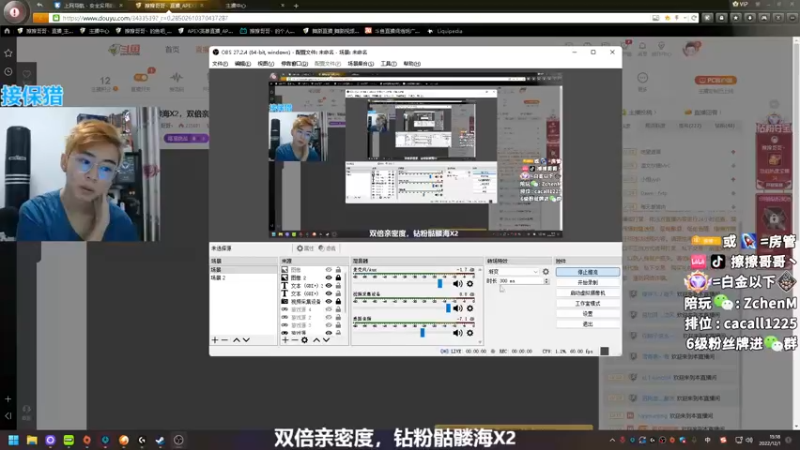Open browser favorites star in left sidebar
The height and width of the screenshot is (450, 800).
[8, 53]
